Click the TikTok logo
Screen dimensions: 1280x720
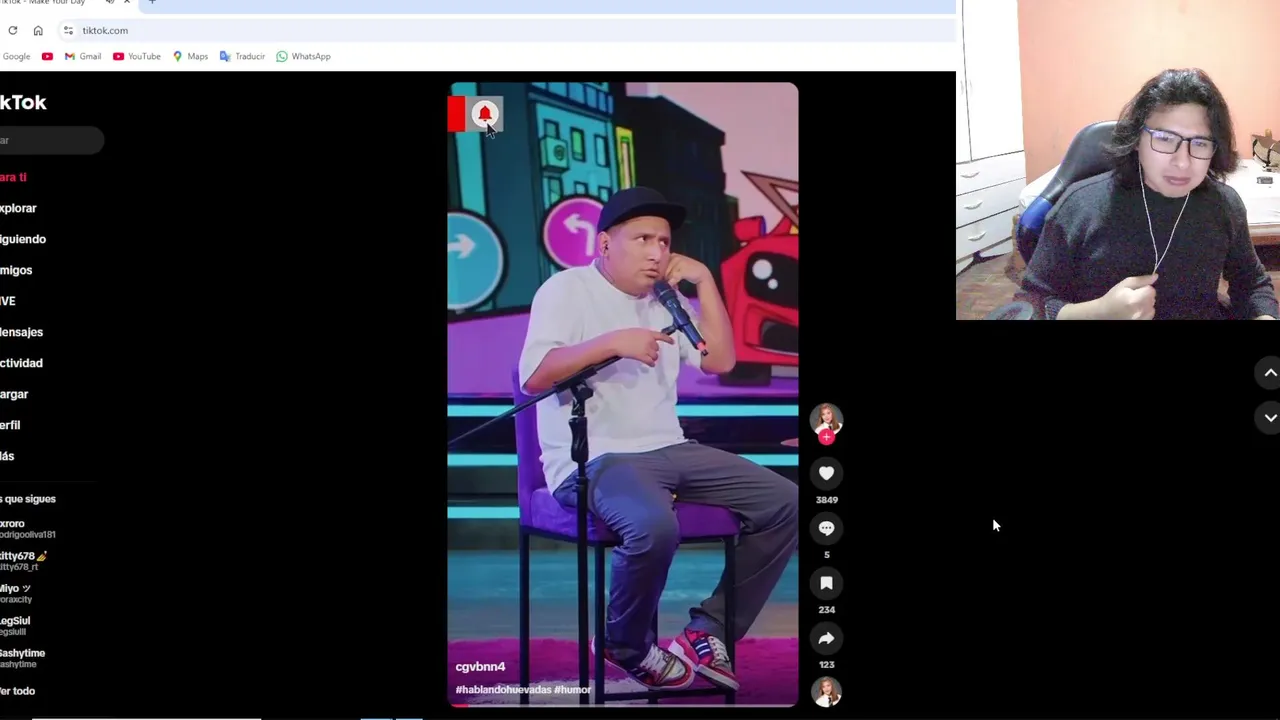tap(23, 102)
